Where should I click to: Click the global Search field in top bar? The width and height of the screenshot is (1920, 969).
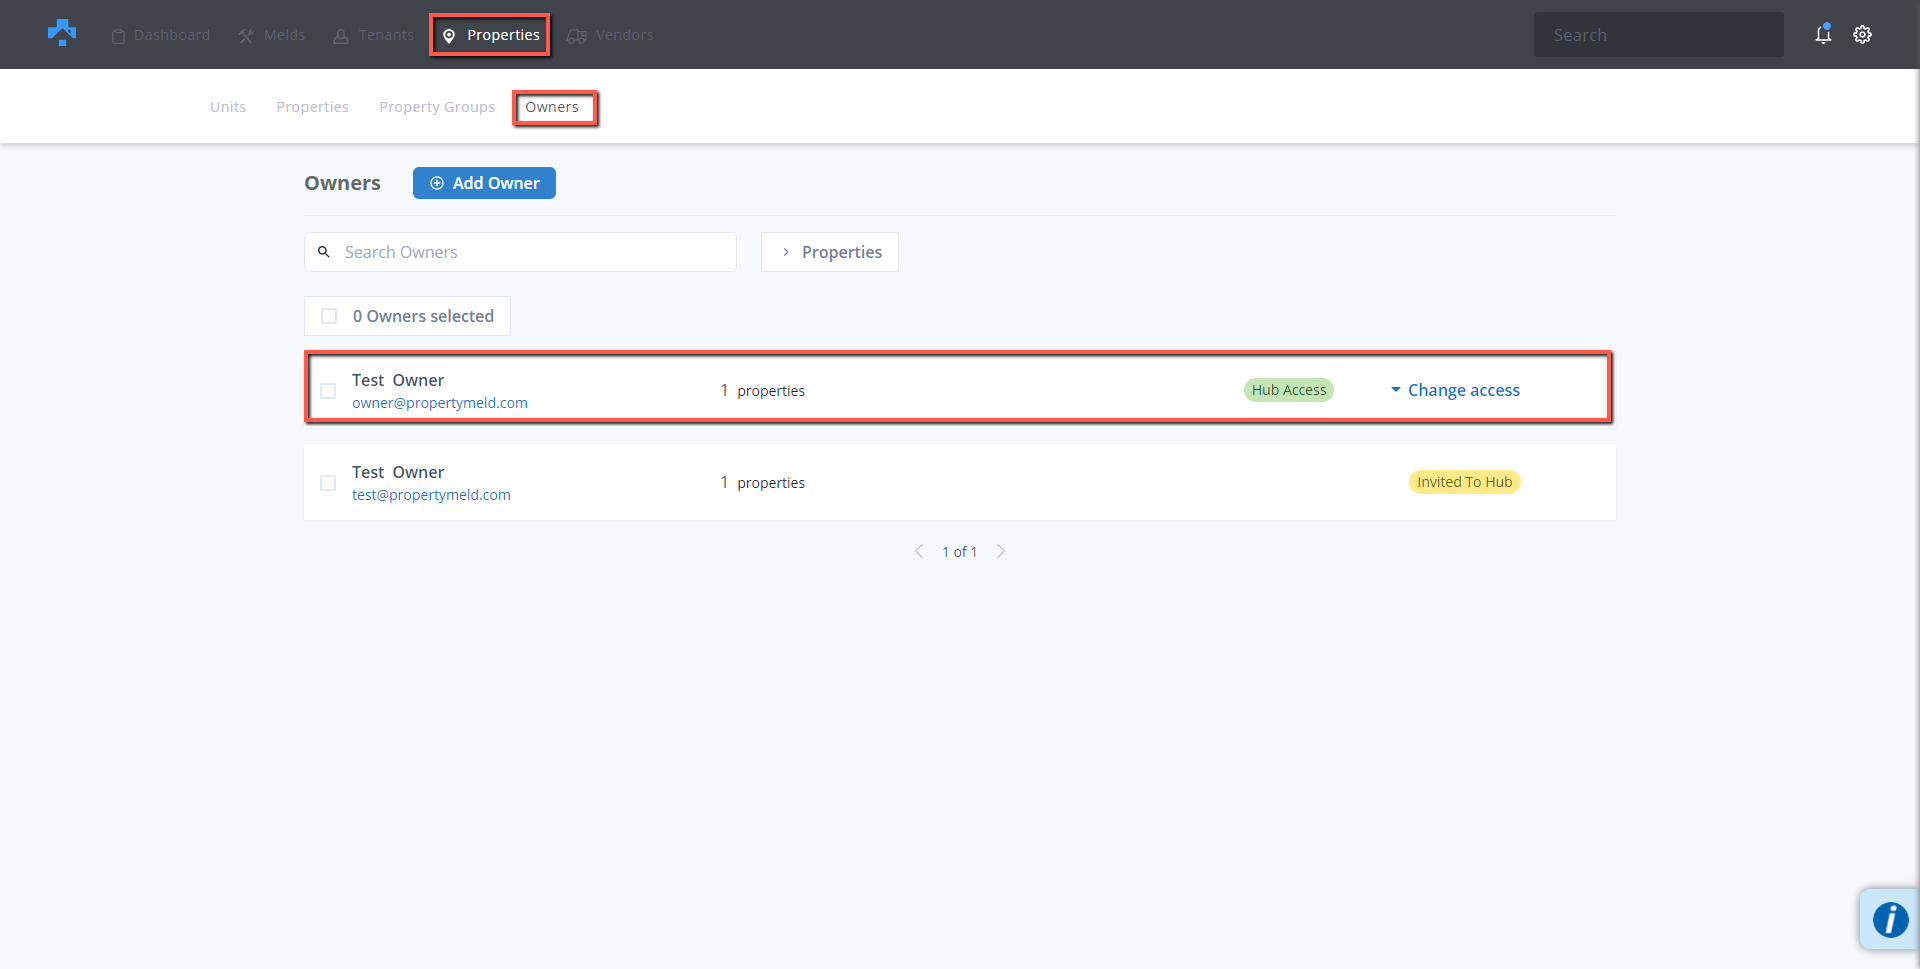pyautogui.click(x=1659, y=35)
